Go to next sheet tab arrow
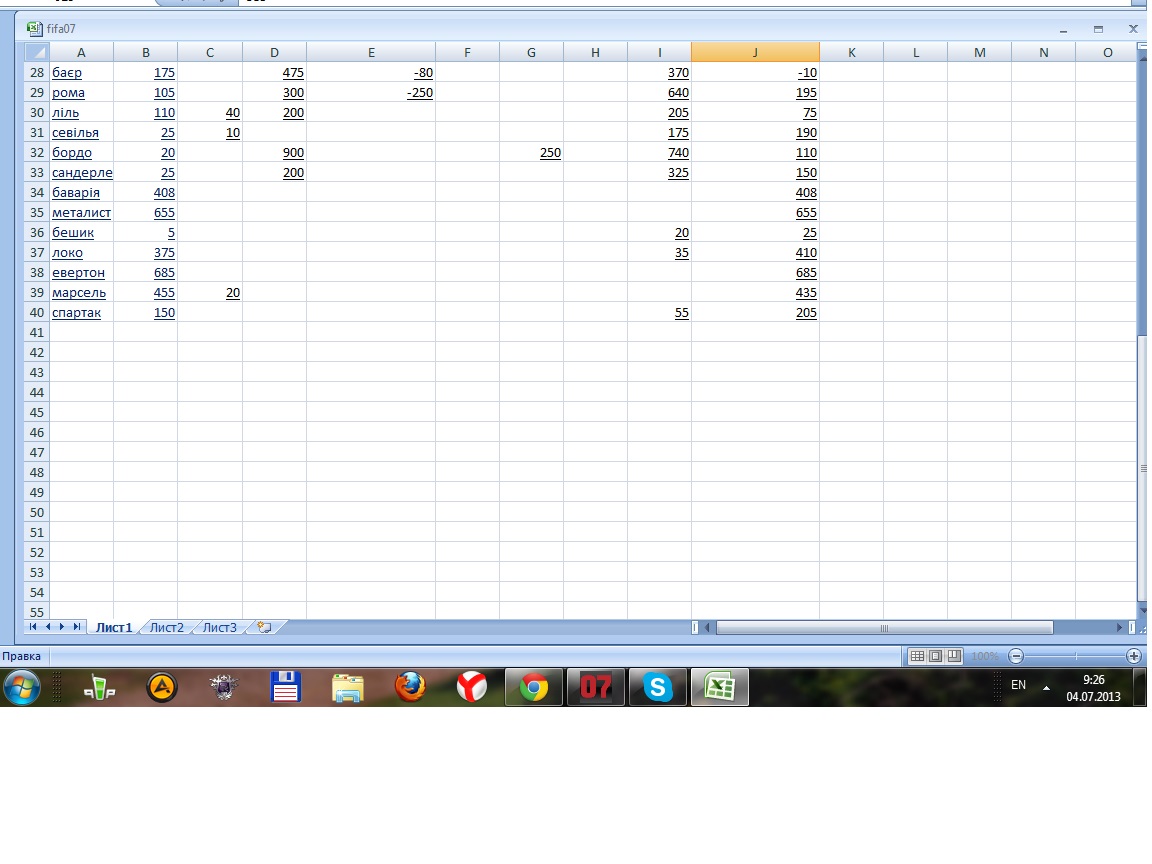This screenshot has height=864, width=1152. [62, 627]
